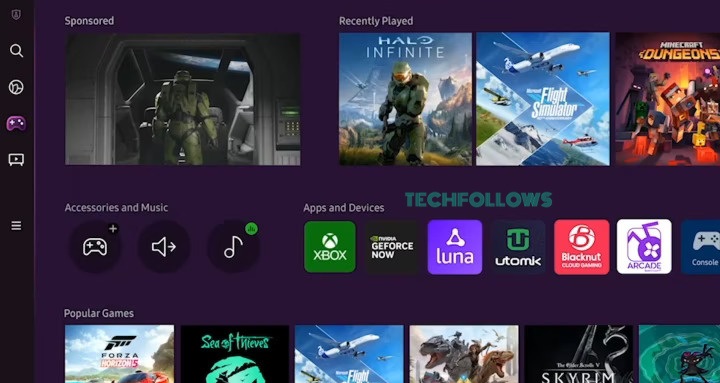Open the hamburger menu in sidebar
This screenshot has width=720, height=383.
click(17, 225)
